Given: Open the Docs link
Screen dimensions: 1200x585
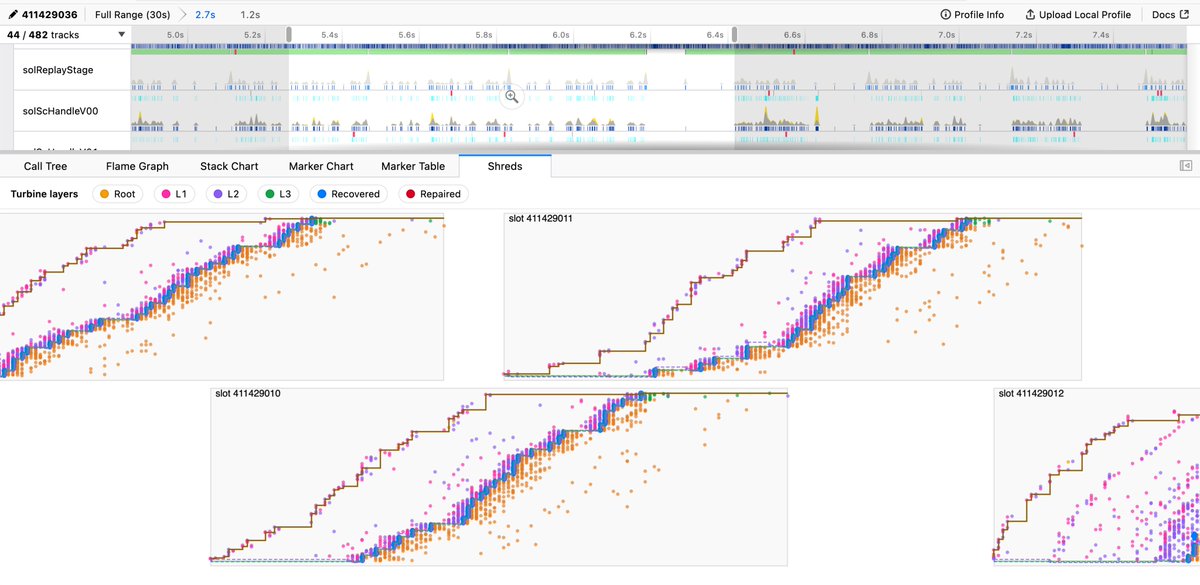Looking at the screenshot, I should pyautogui.click(x=1169, y=15).
